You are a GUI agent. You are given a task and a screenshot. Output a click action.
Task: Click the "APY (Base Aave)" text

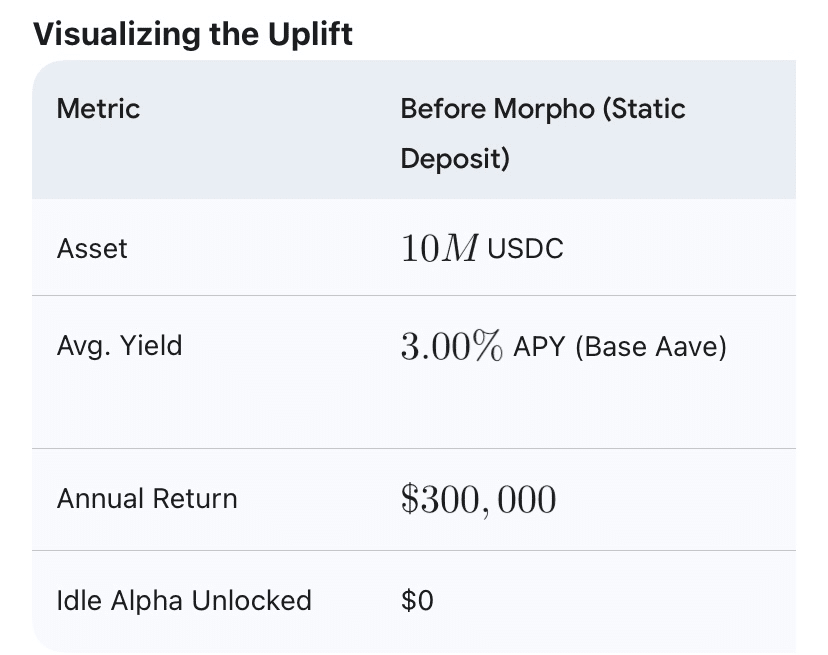click(x=619, y=346)
